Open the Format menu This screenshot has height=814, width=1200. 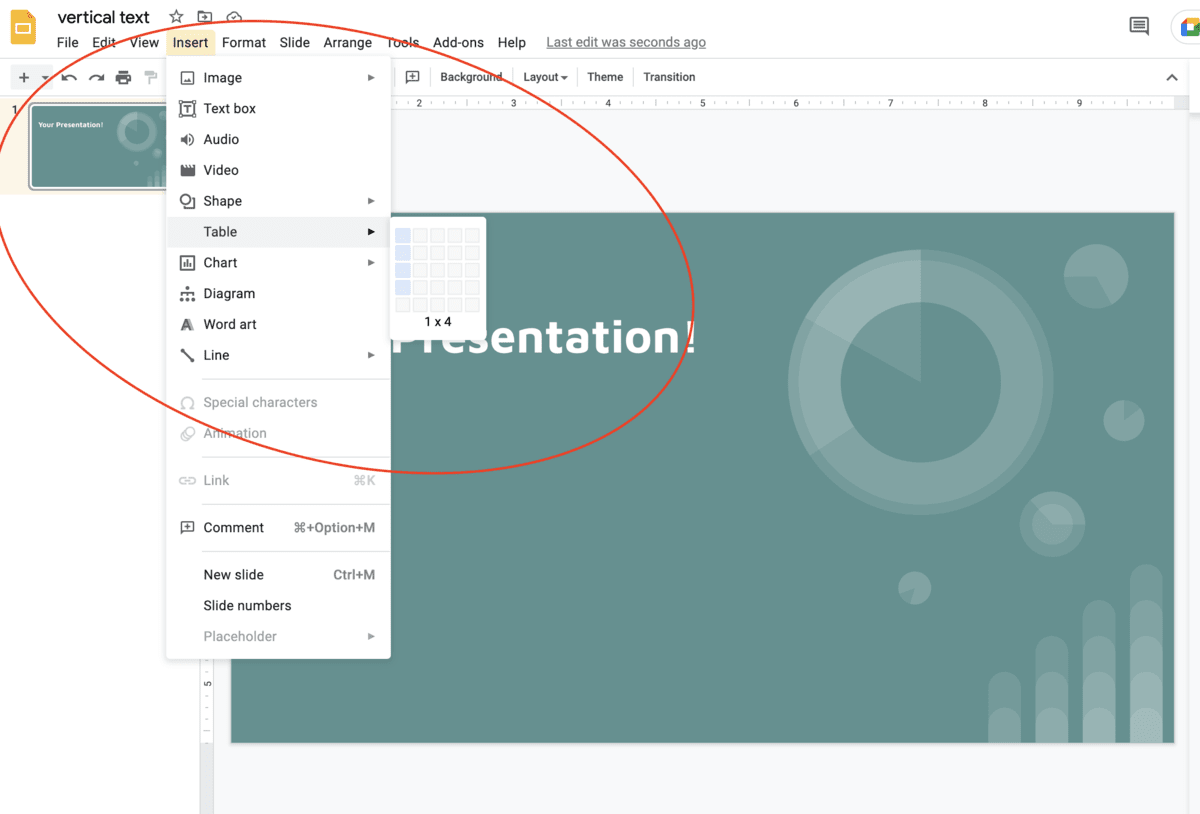(x=244, y=43)
